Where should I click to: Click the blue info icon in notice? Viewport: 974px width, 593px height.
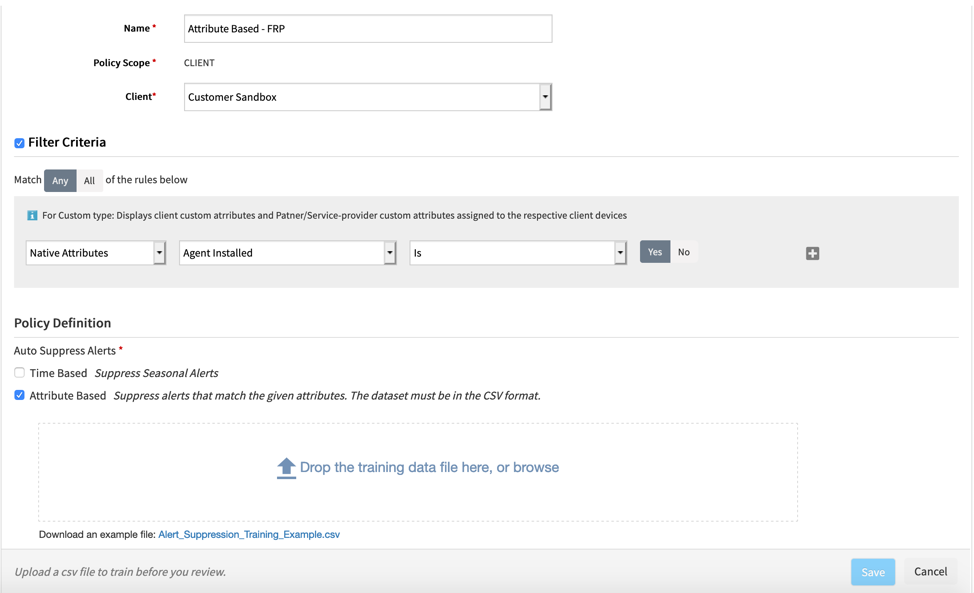click(x=32, y=215)
